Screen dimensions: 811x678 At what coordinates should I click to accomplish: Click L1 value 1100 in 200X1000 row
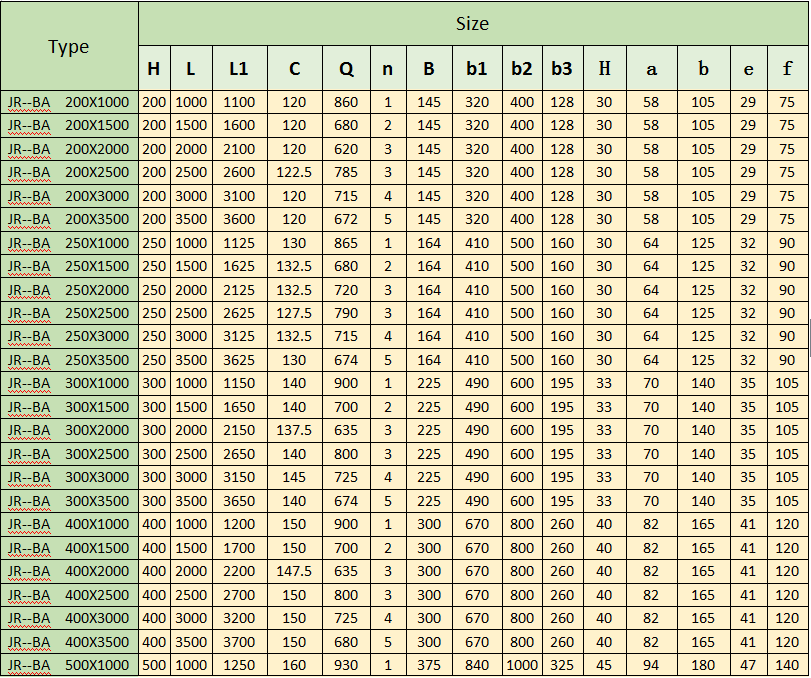239,102
